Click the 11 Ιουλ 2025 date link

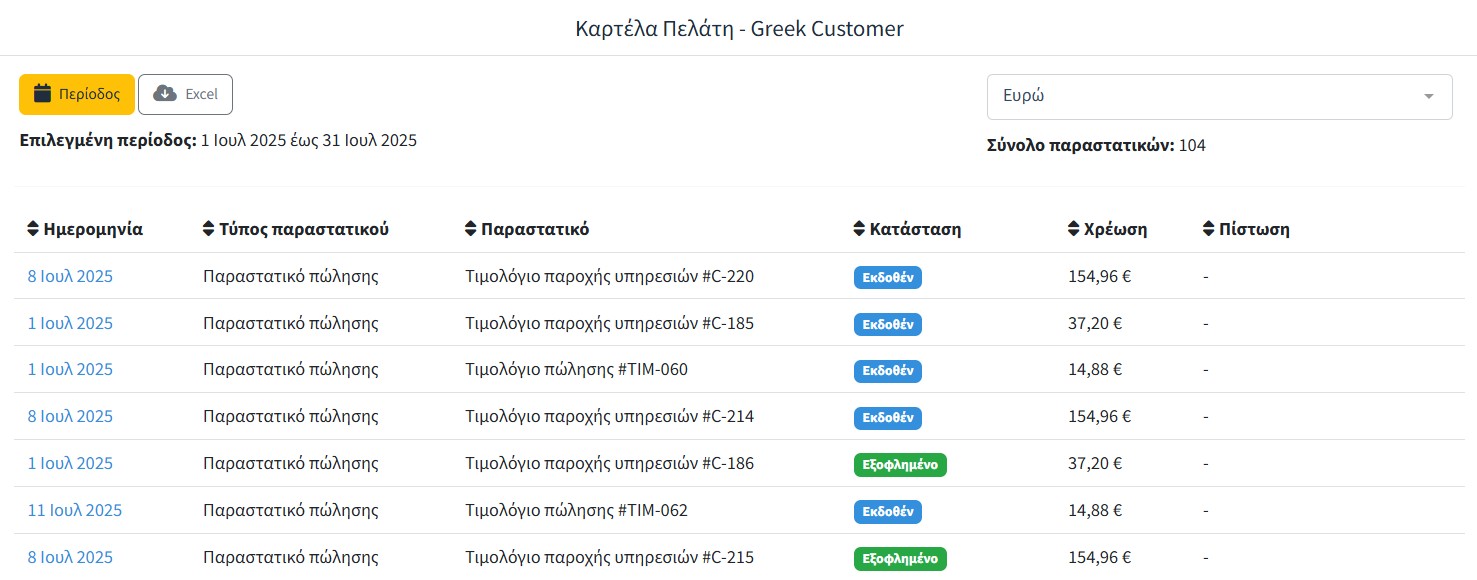tap(75, 510)
